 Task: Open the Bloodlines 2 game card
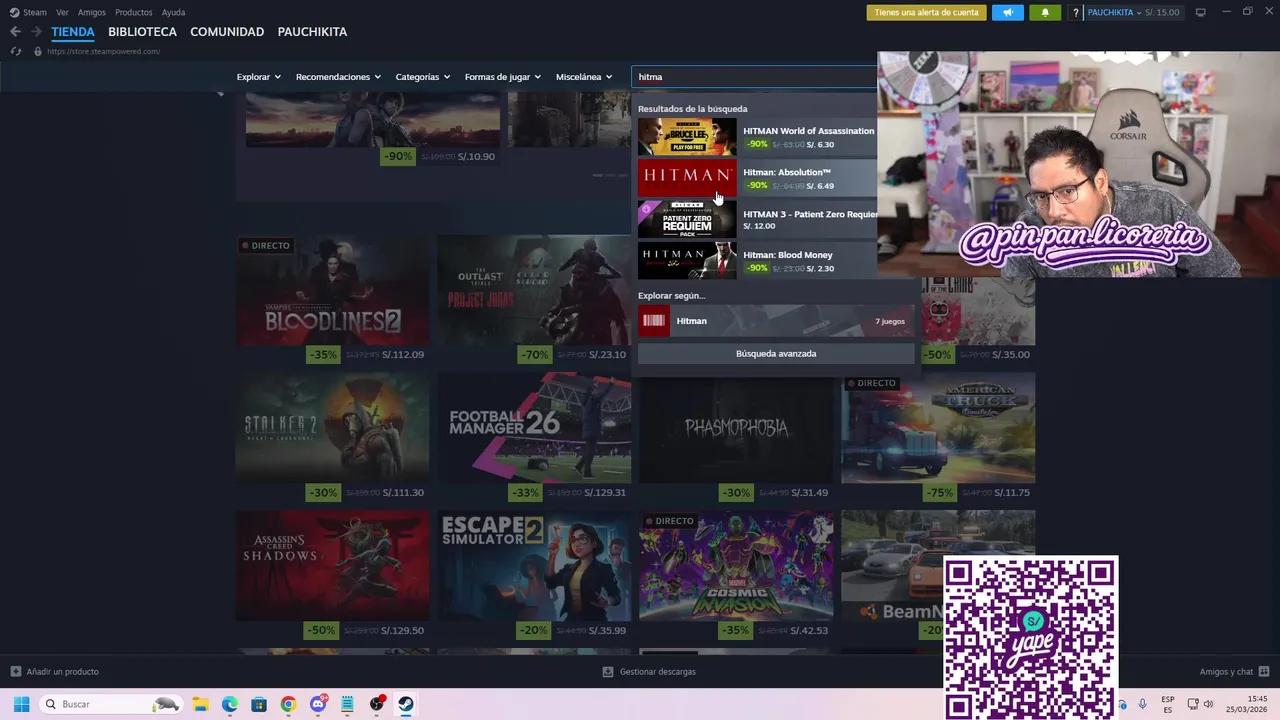click(332, 290)
